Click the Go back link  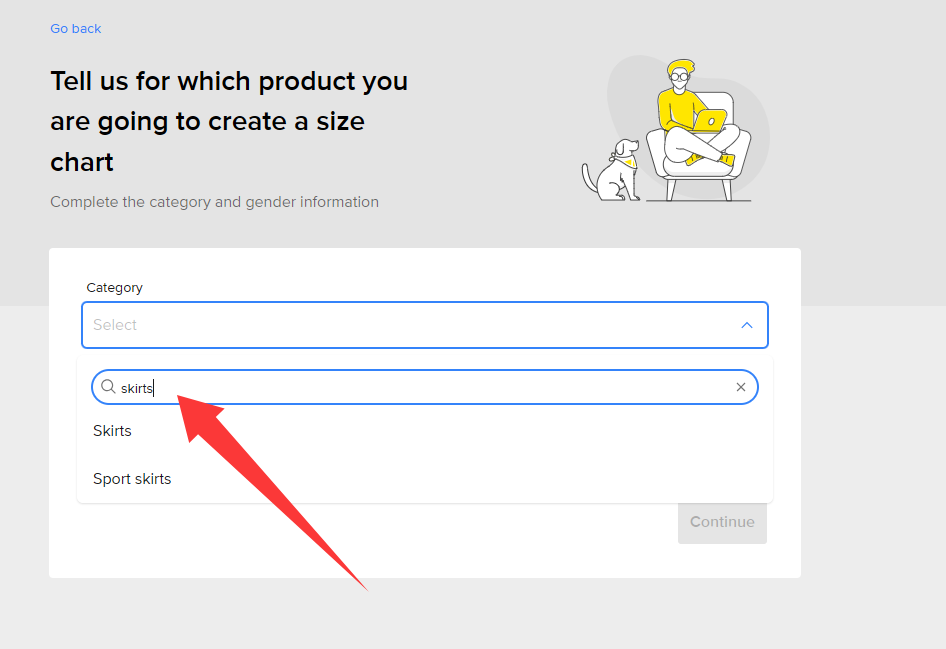point(75,28)
